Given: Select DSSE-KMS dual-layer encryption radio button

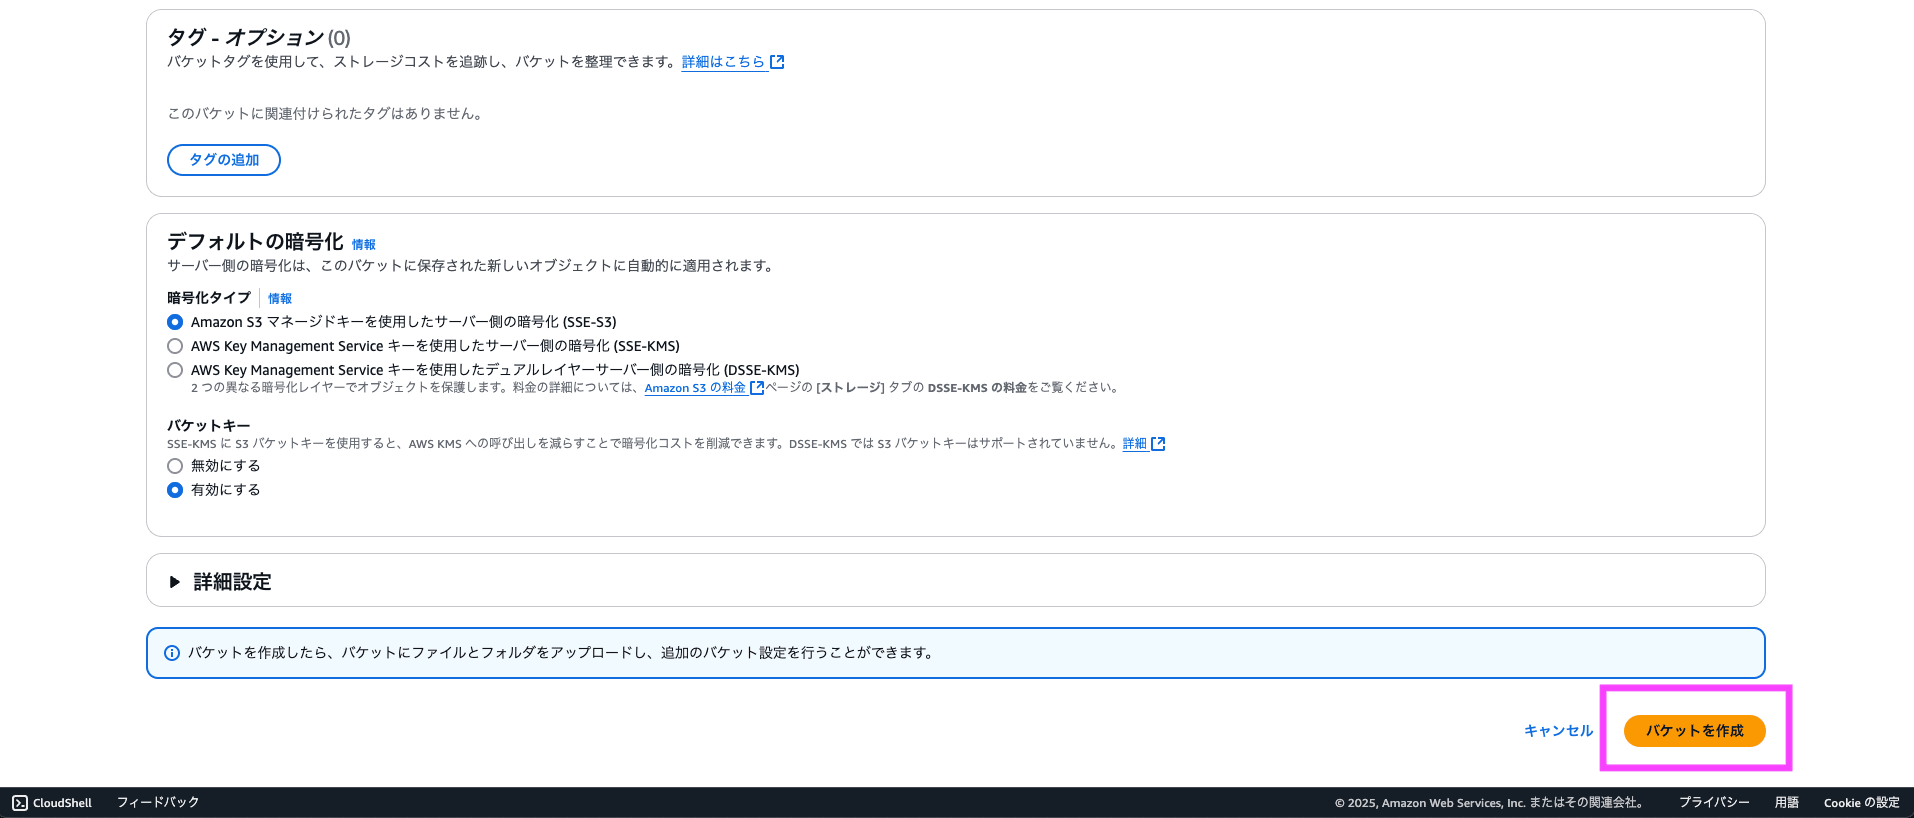Looking at the screenshot, I should pyautogui.click(x=175, y=370).
